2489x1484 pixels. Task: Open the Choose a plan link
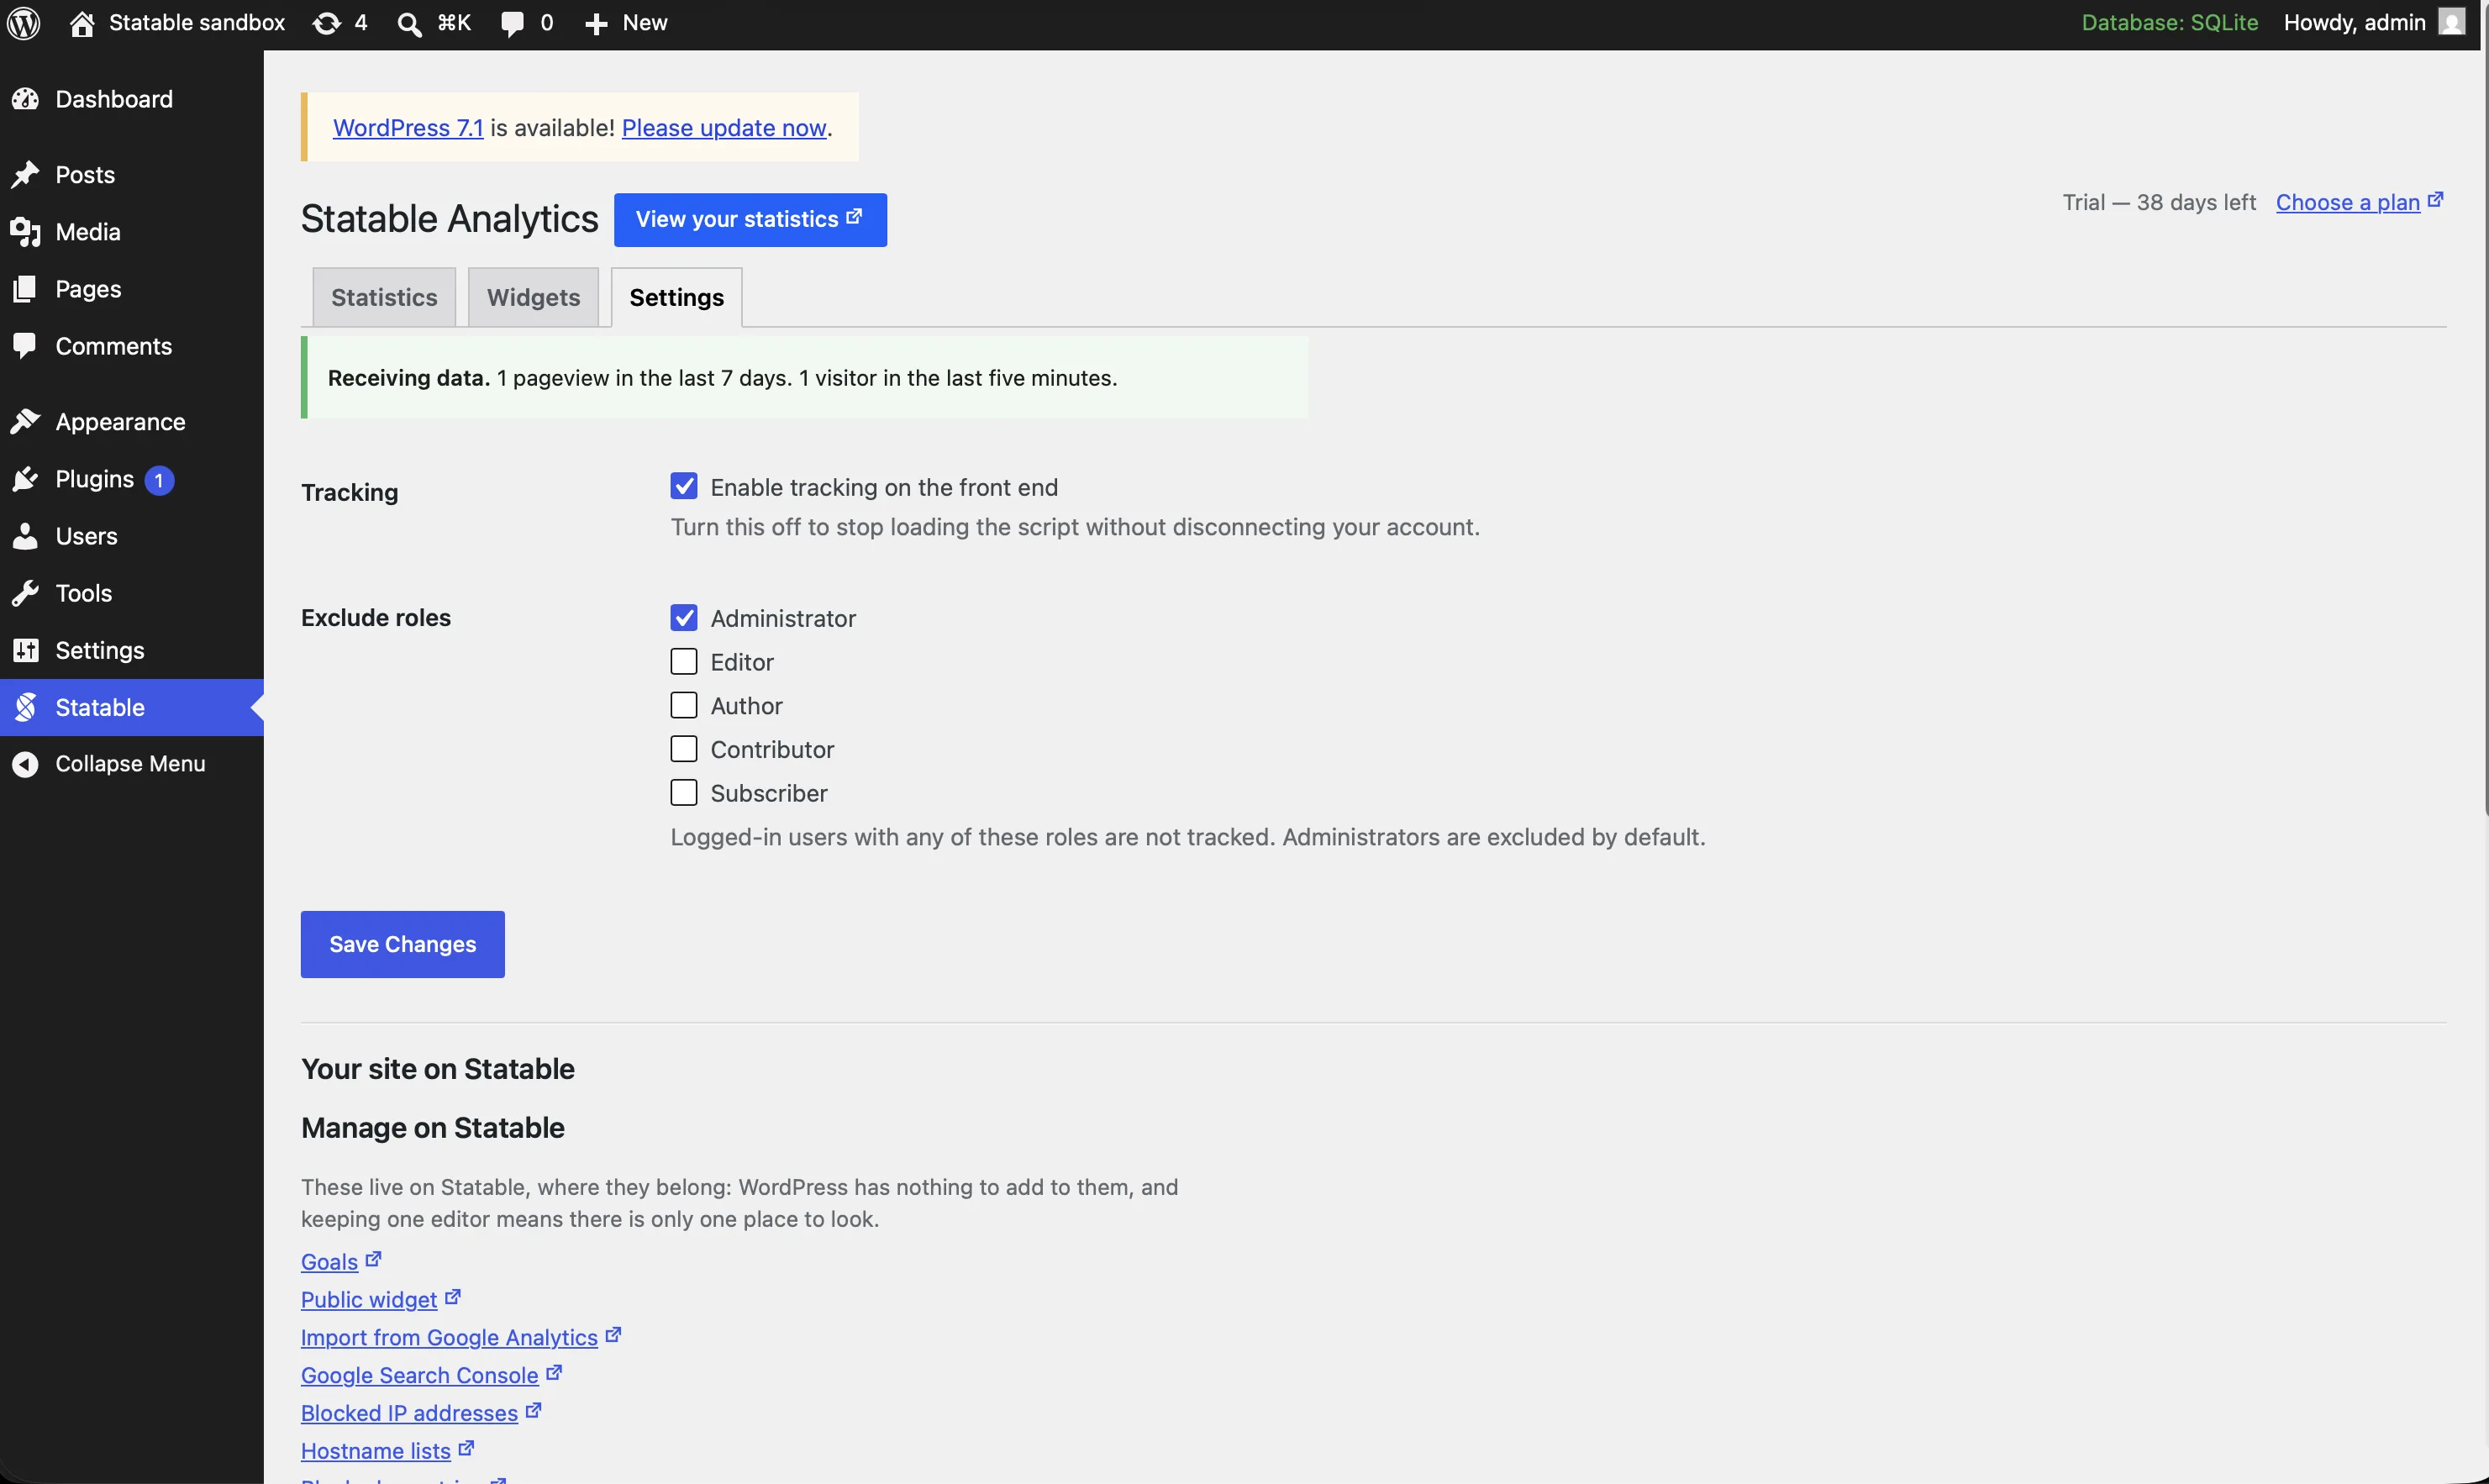point(2347,202)
